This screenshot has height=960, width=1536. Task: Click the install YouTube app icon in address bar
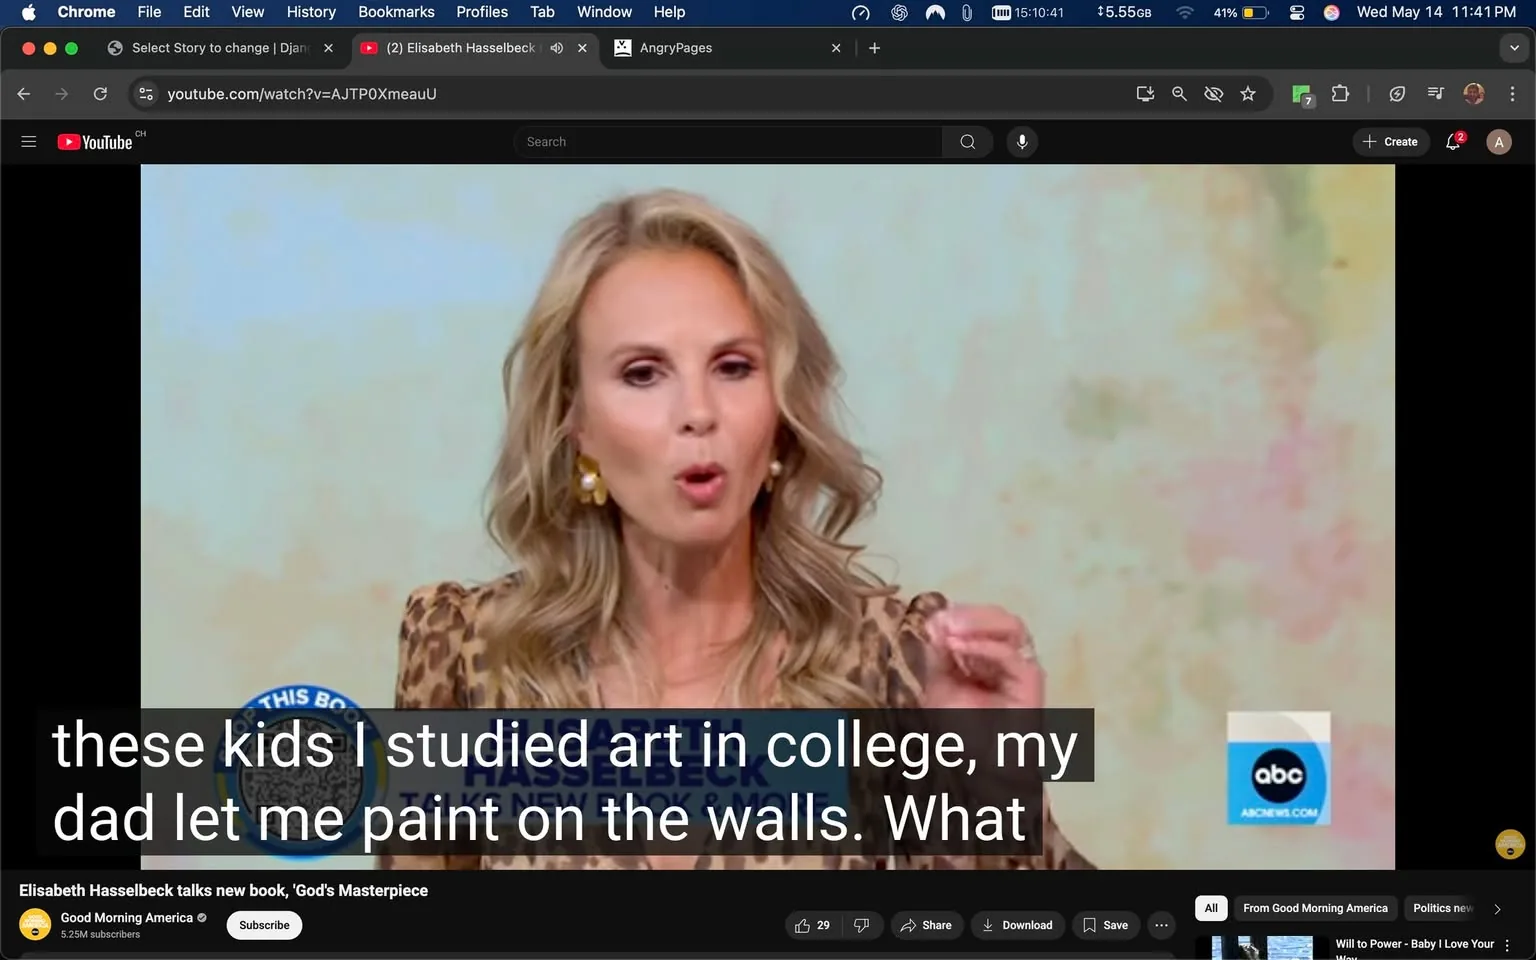1145,93
